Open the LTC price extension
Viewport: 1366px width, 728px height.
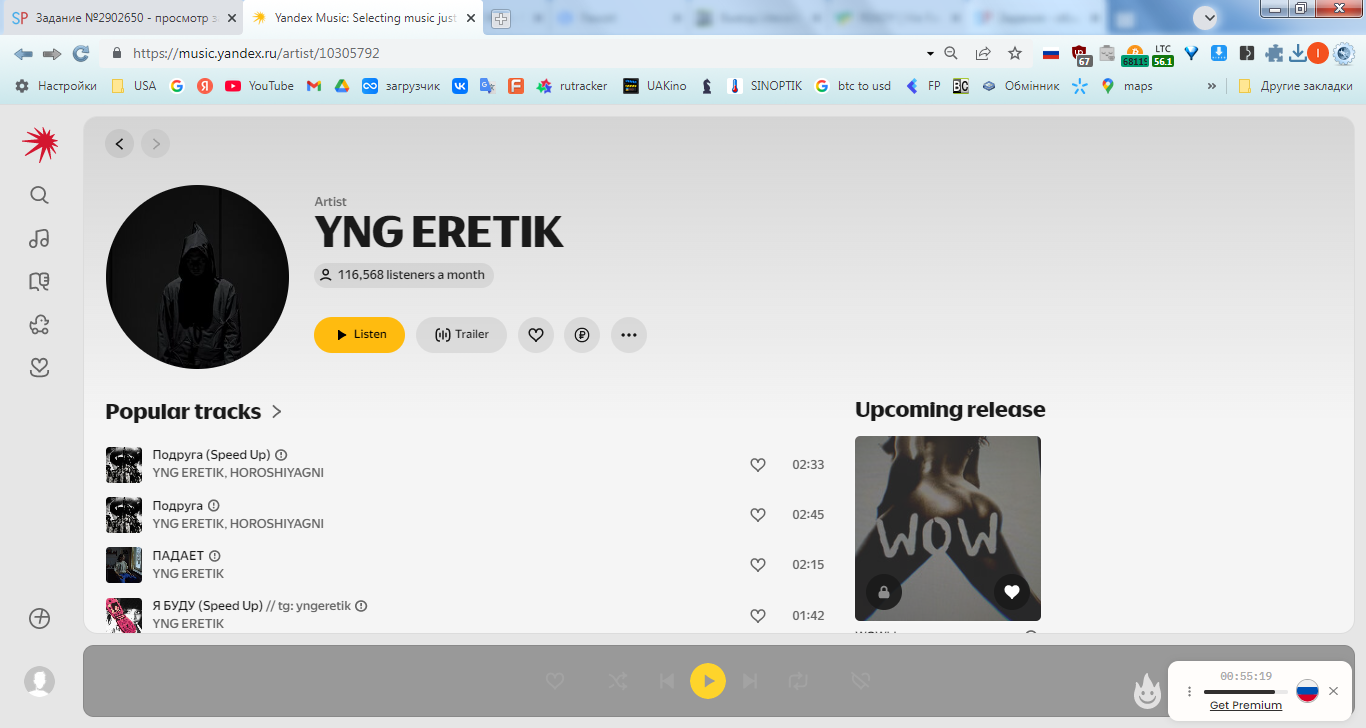[1163, 55]
